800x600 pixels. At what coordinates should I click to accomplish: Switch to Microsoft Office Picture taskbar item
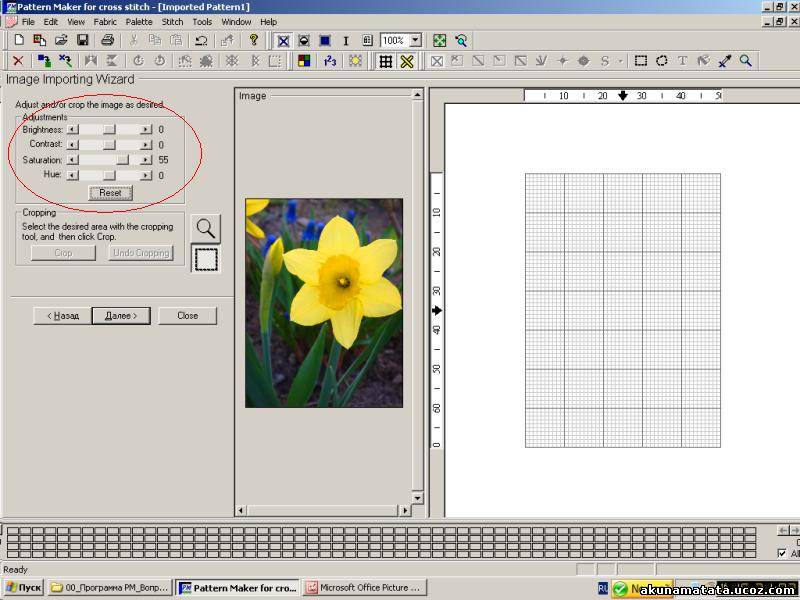point(364,588)
